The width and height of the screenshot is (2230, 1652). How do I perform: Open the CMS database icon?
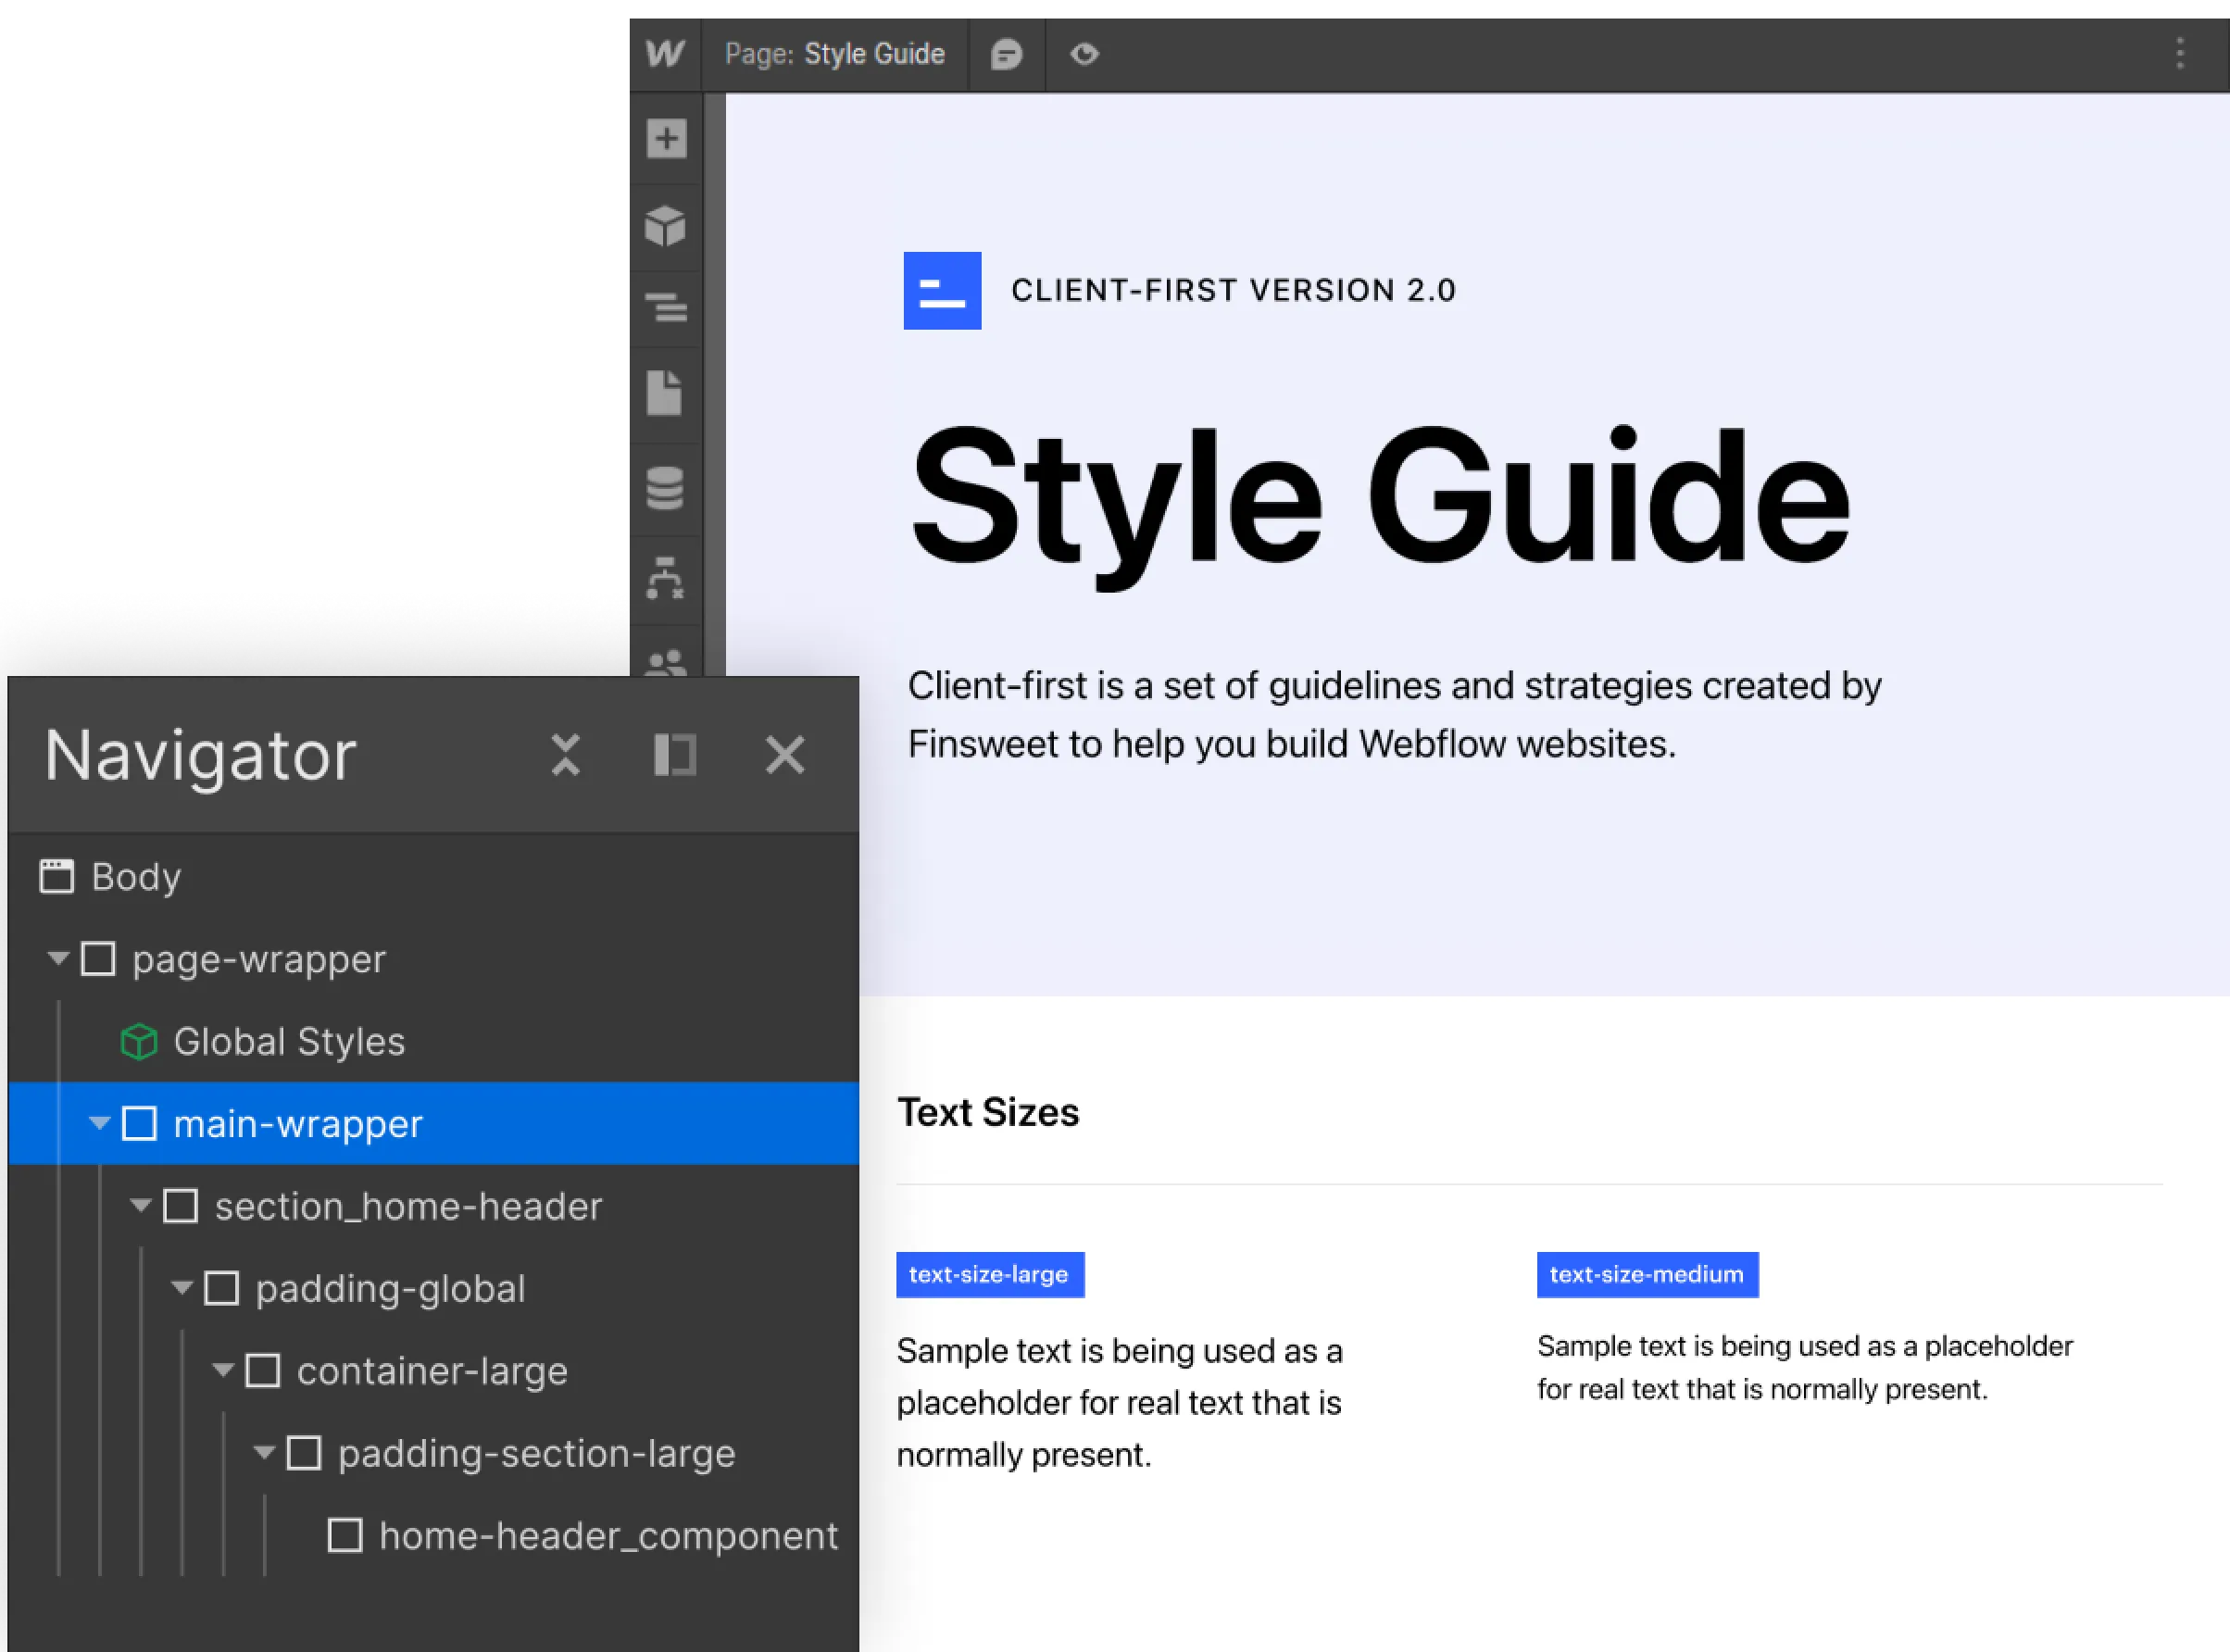pyautogui.click(x=665, y=488)
